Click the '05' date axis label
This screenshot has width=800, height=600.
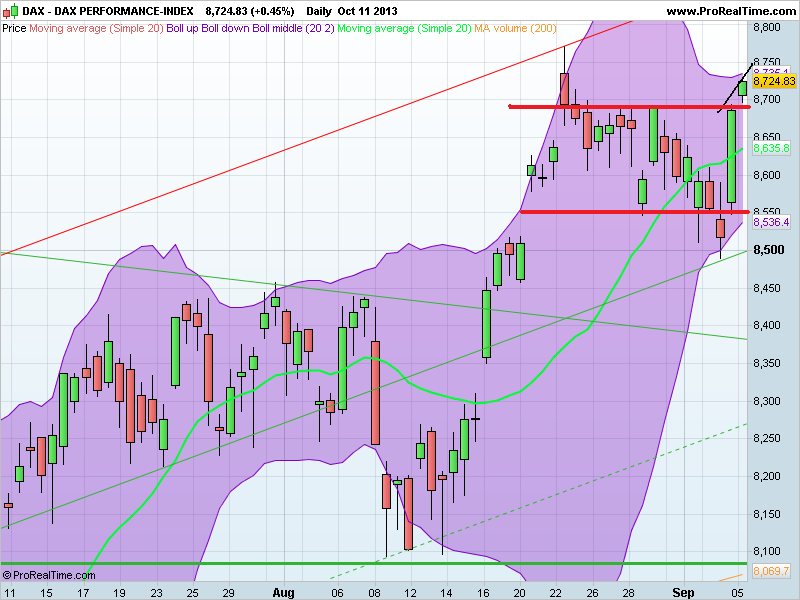tap(737, 593)
